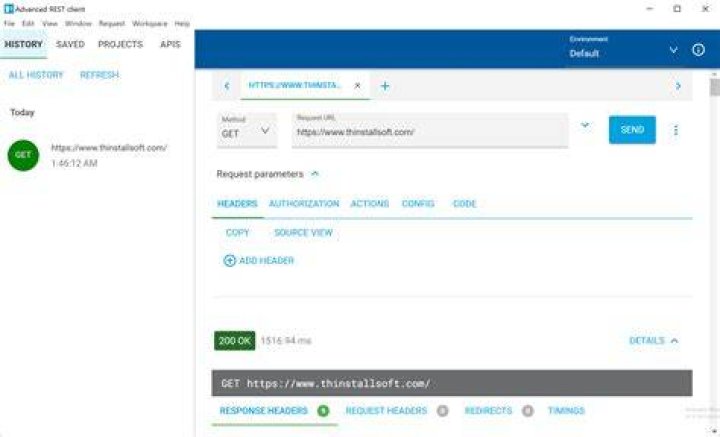This screenshot has width=720, height=437.
Task: Collapse response Details
Action: pos(653,341)
